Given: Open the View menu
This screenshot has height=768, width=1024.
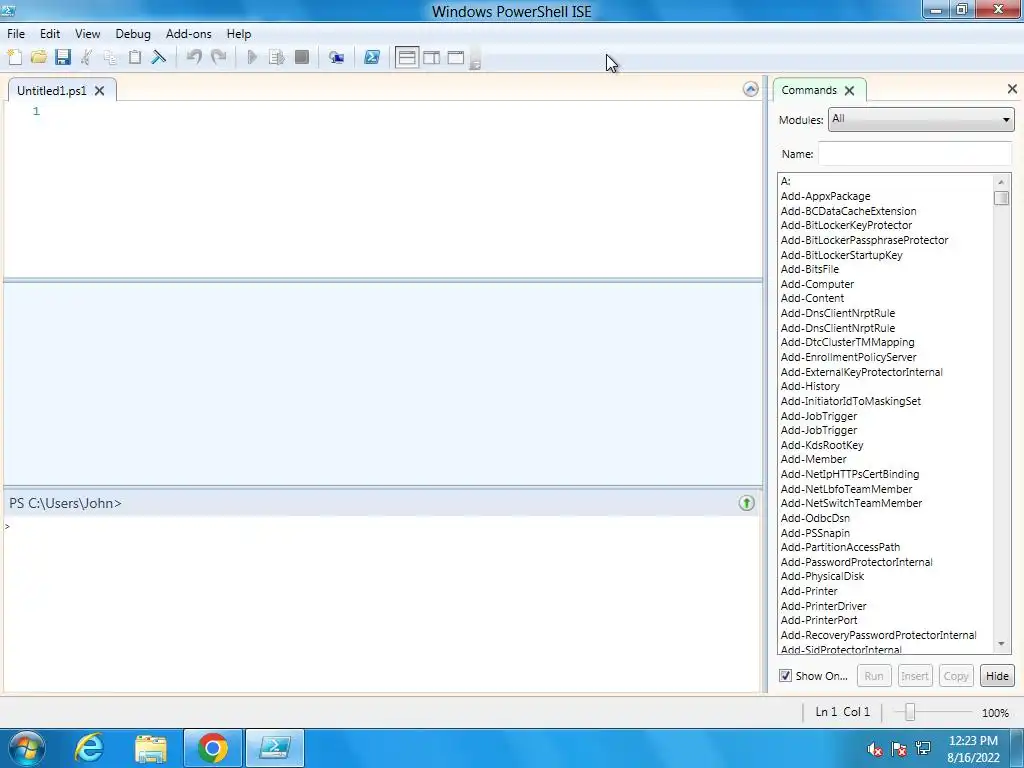Looking at the screenshot, I should 88,34.
